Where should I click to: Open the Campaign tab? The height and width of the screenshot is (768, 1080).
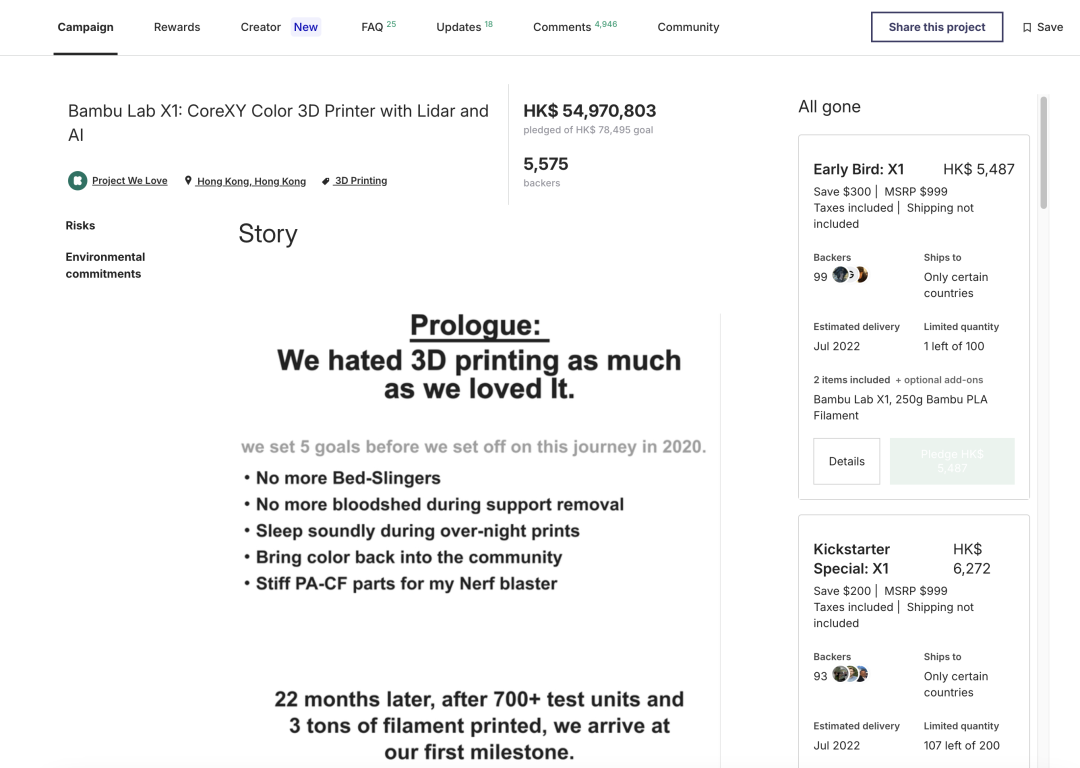tap(85, 27)
